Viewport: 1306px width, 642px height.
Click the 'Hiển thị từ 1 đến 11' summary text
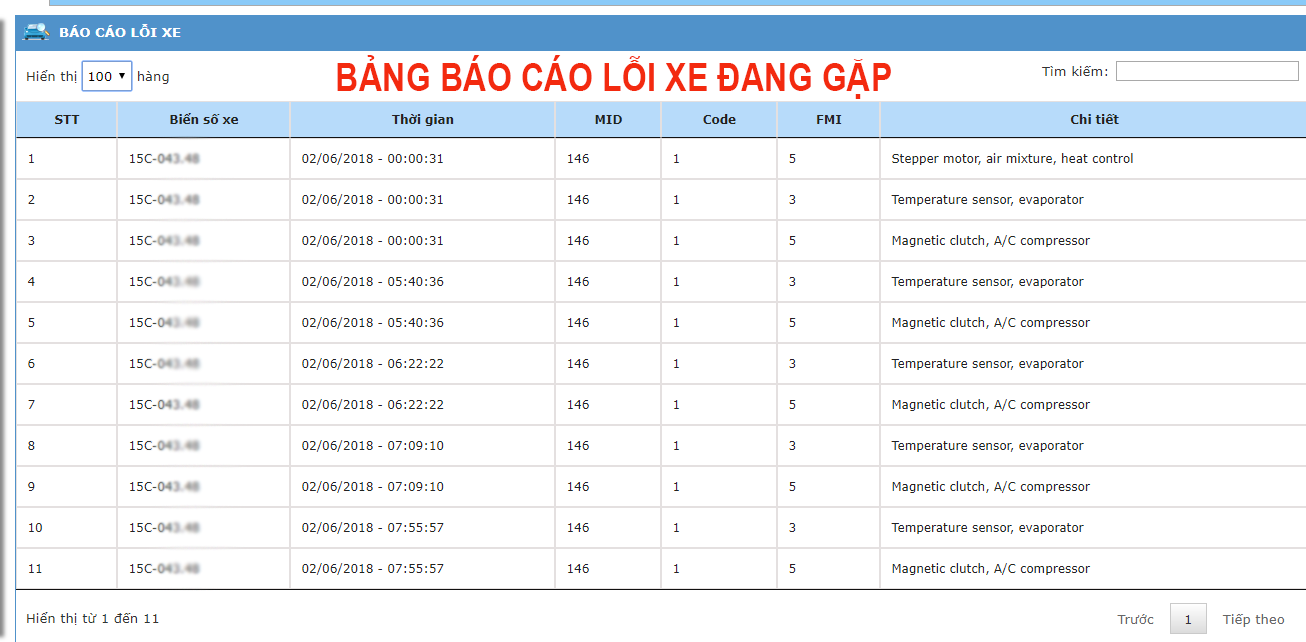[93, 619]
